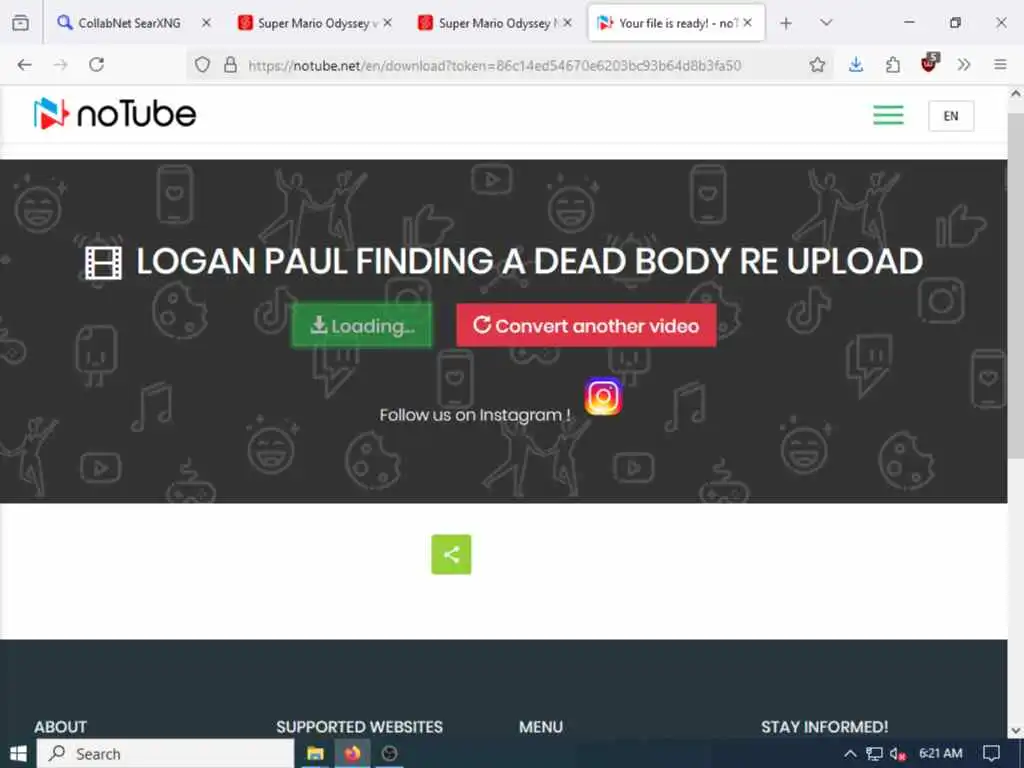
Task: Show hidden system tray icons
Action: 850,754
